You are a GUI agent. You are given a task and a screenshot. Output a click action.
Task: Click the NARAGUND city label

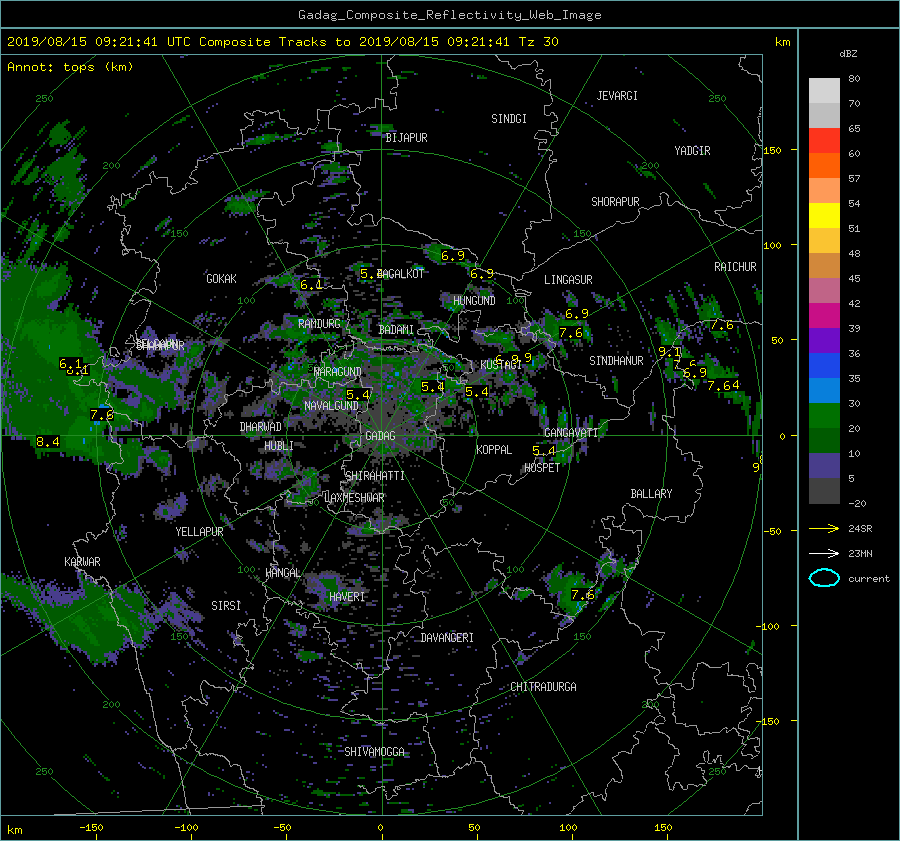pos(338,372)
